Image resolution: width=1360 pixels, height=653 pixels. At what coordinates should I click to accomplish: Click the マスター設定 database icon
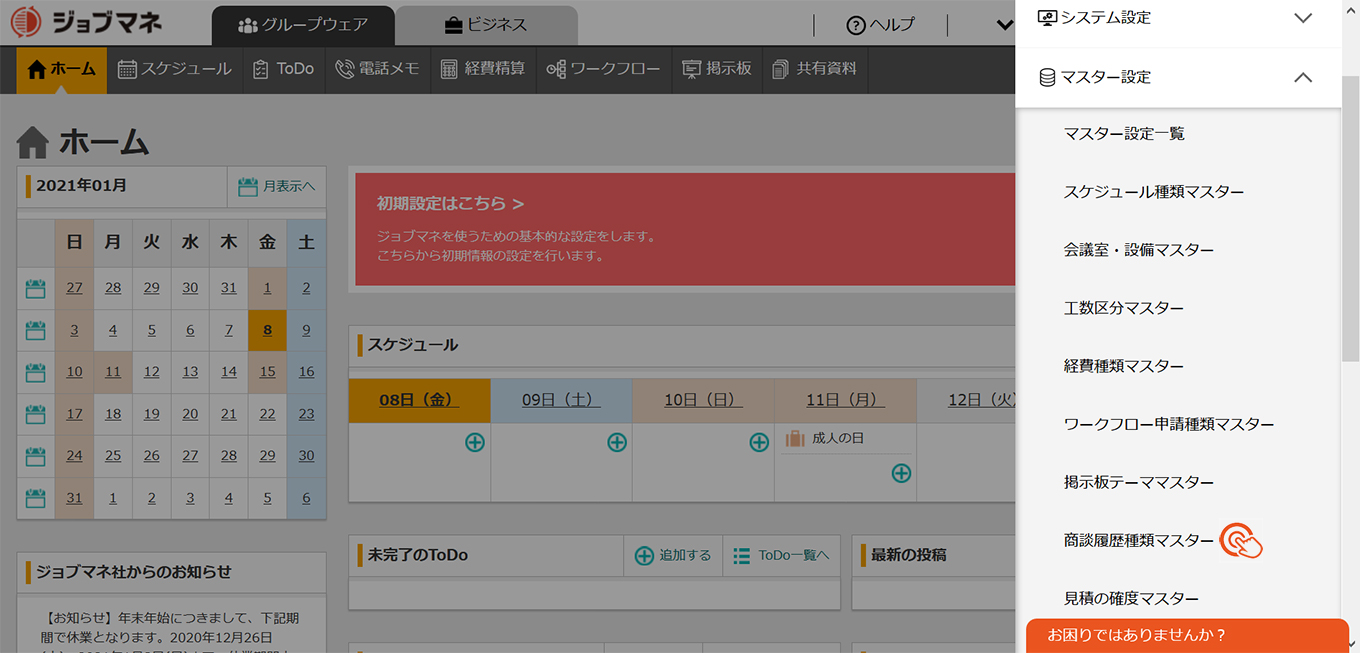[x=1047, y=77]
